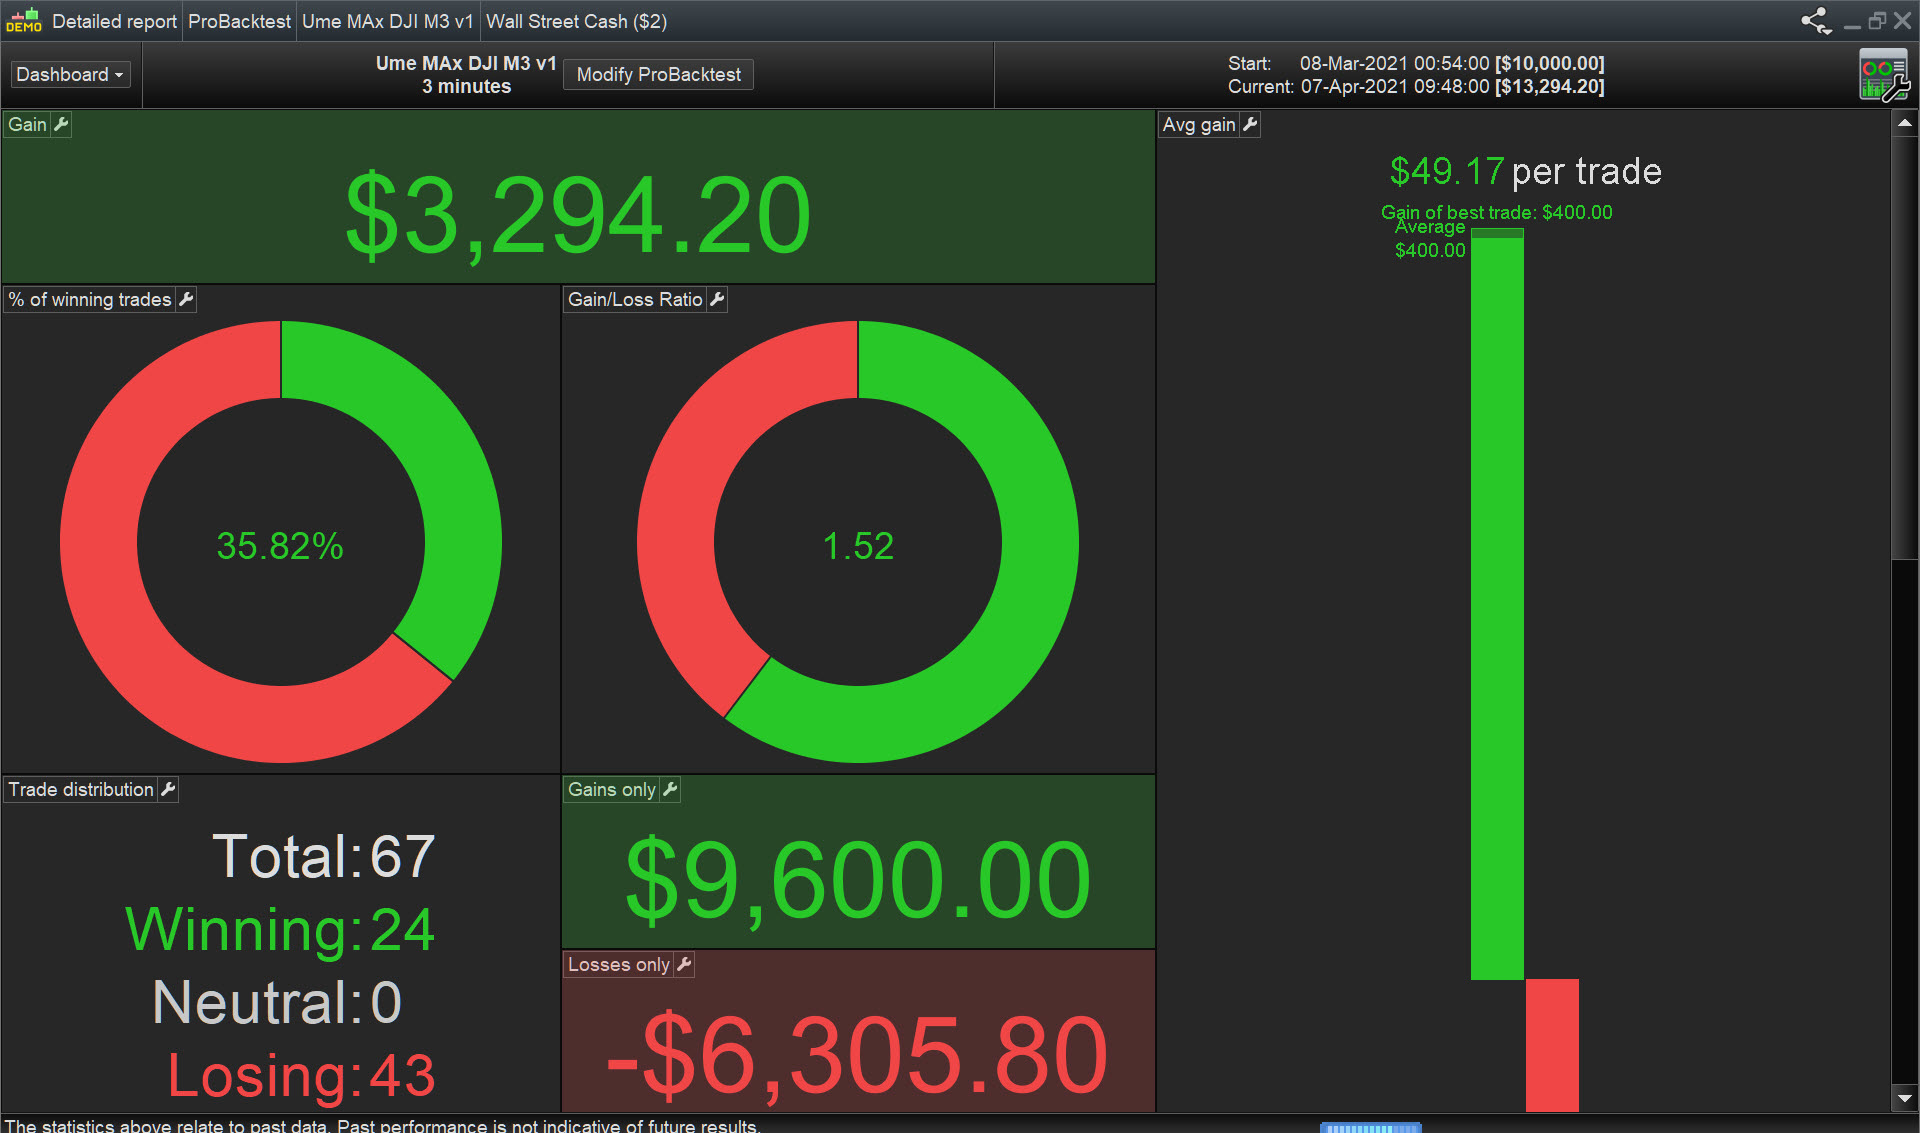Click the scrollbar down arrow
The width and height of the screenshot is (1920, 1133).
(x=1905, y=1098)
